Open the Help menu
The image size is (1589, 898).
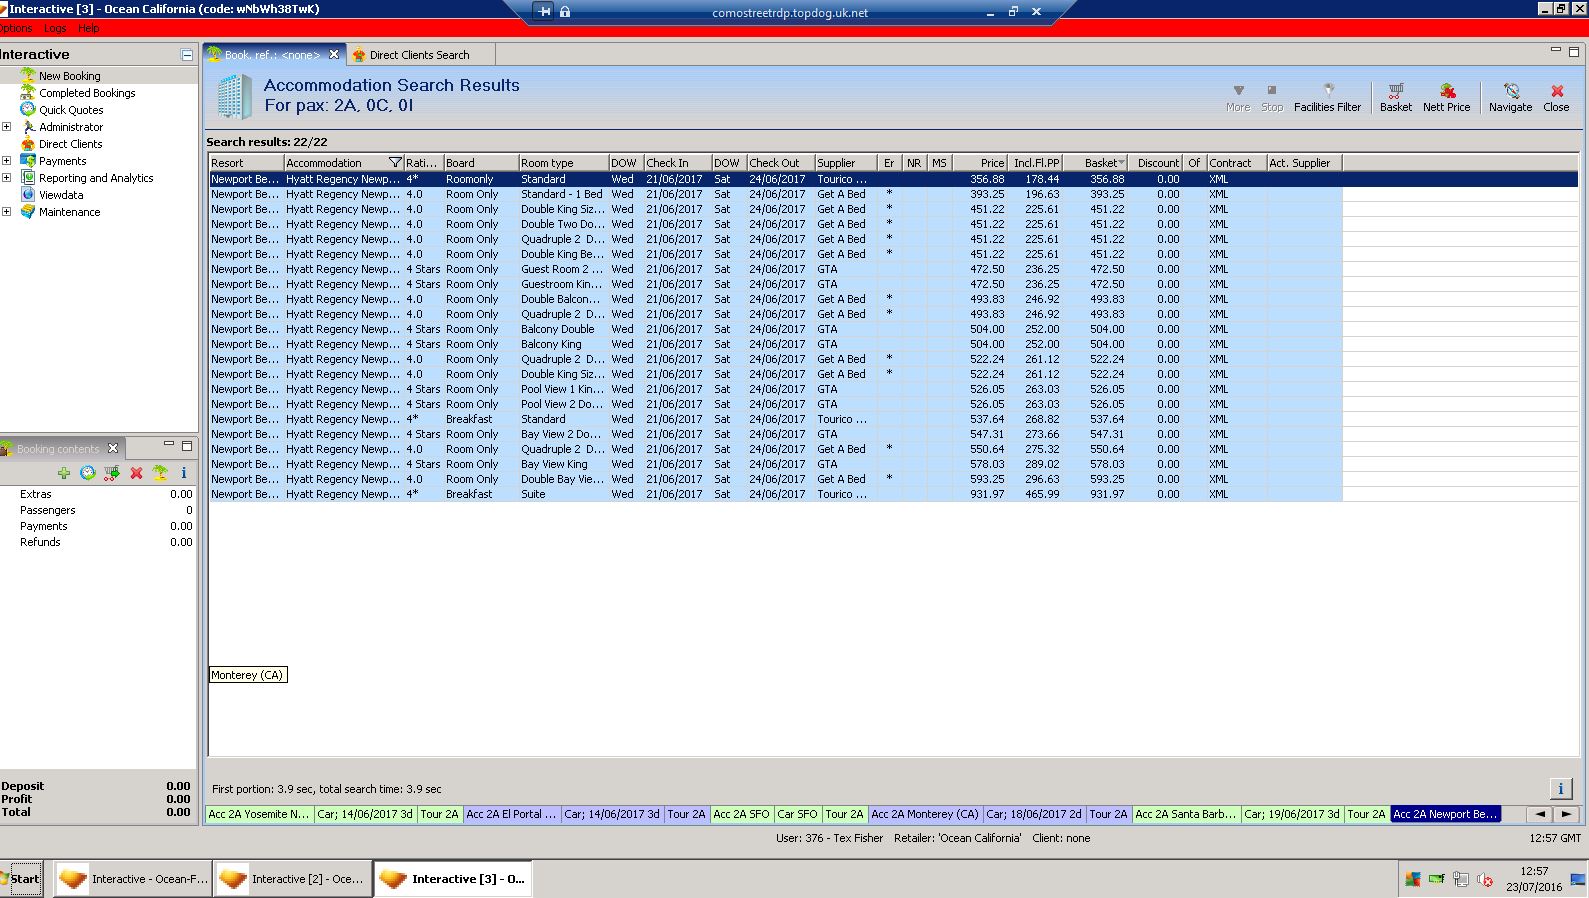coord(88,28)
